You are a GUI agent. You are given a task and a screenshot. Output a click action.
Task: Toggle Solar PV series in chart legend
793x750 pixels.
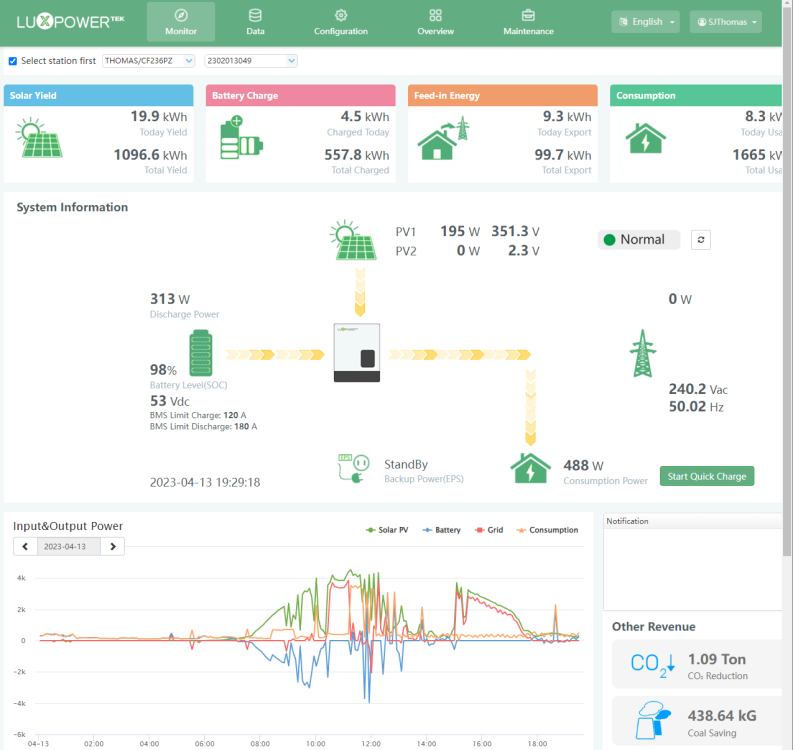(386, 530)
